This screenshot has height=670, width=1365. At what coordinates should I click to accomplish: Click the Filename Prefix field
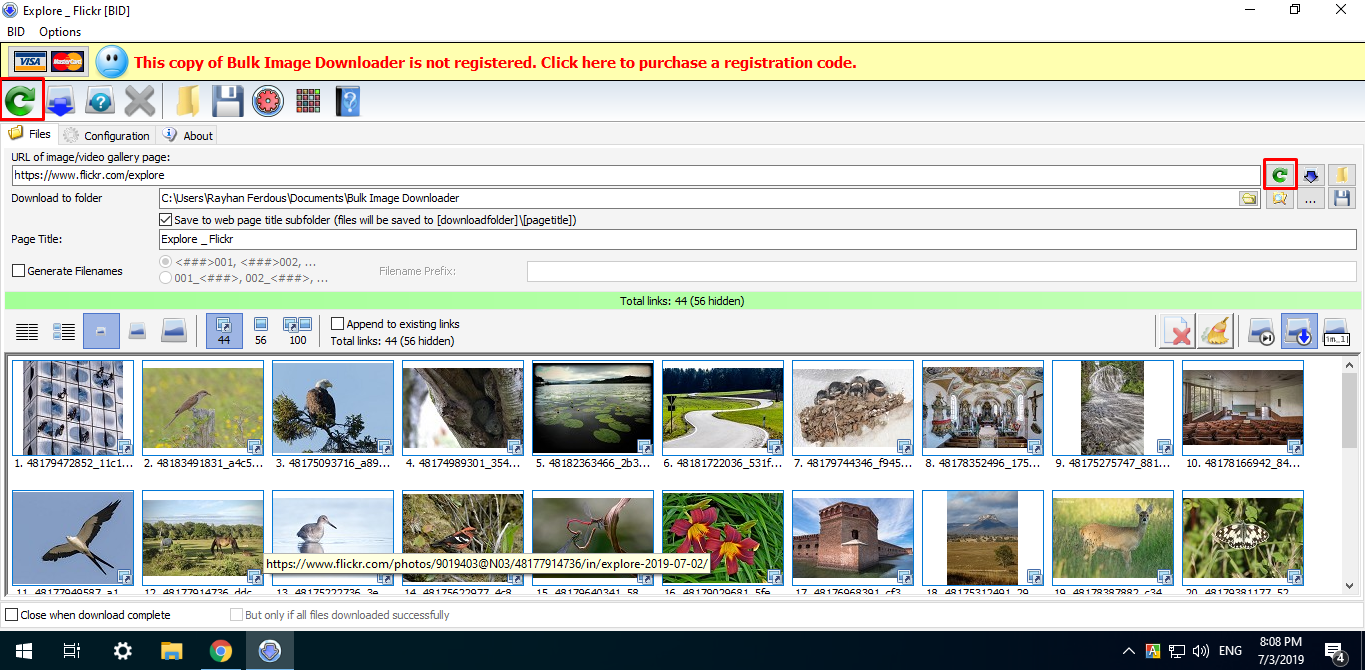941,271
